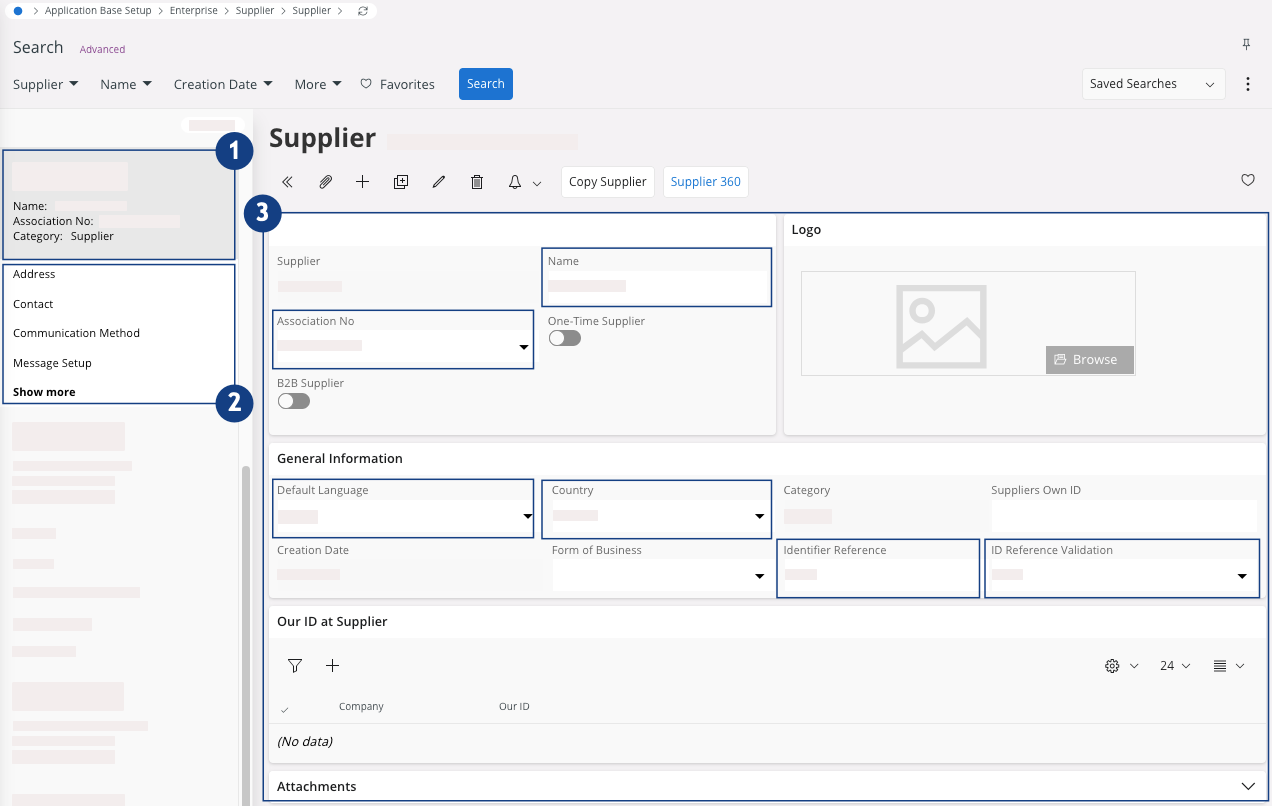Image resolution: width=1272 pixels, height=806 pixels.
Task: Open the Country dropdown
Action: point(759,517)
